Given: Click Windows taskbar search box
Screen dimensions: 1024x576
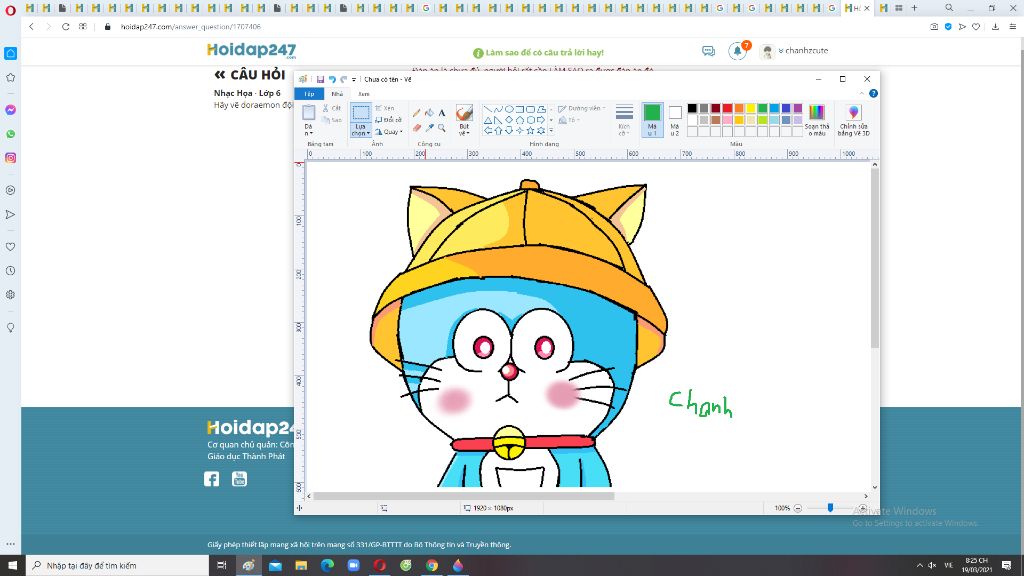Looking at the screenshot, I should tap(118, 566).
